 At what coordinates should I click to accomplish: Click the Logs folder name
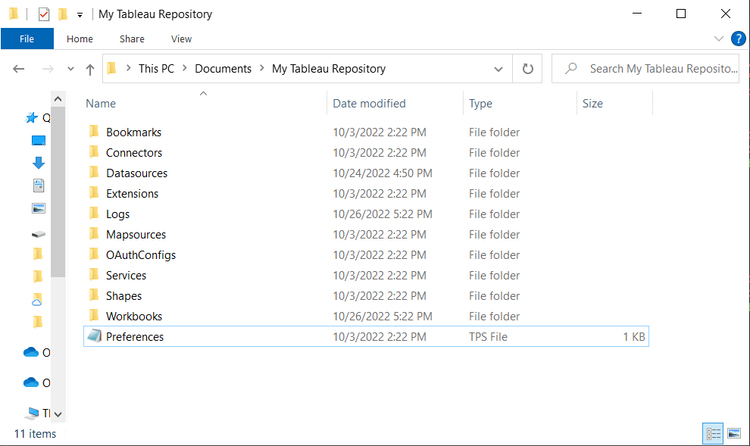118,214
